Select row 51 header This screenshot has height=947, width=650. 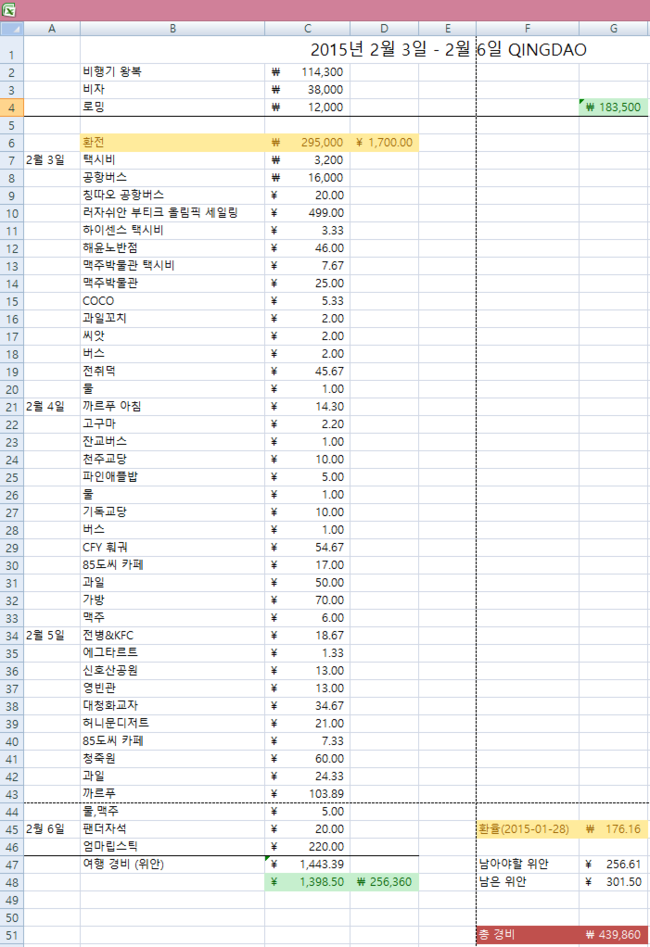tap(11, 935)
